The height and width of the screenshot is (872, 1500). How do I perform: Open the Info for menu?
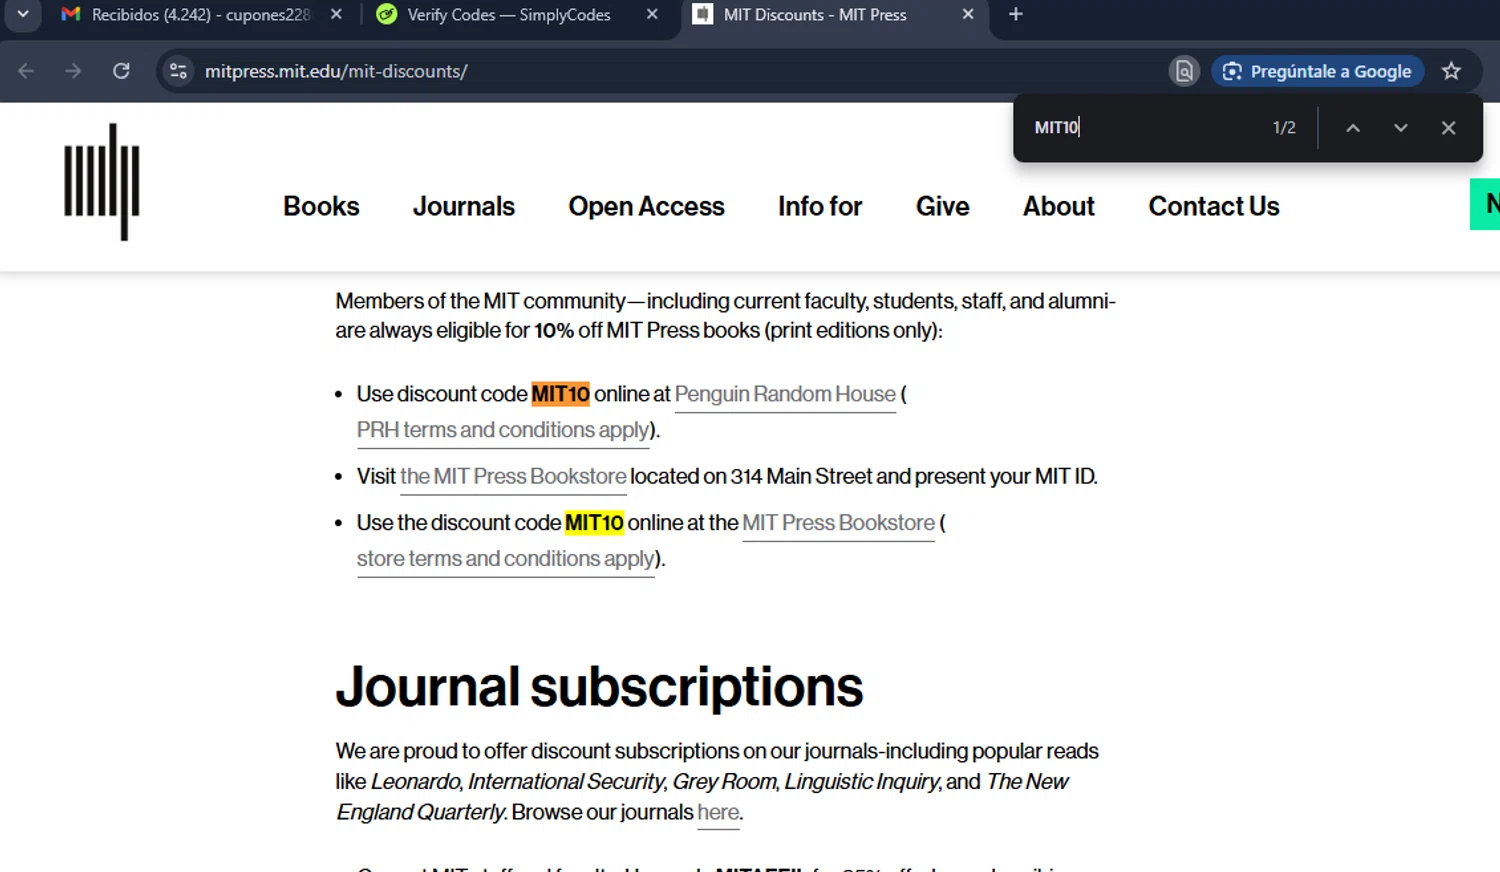820,206
